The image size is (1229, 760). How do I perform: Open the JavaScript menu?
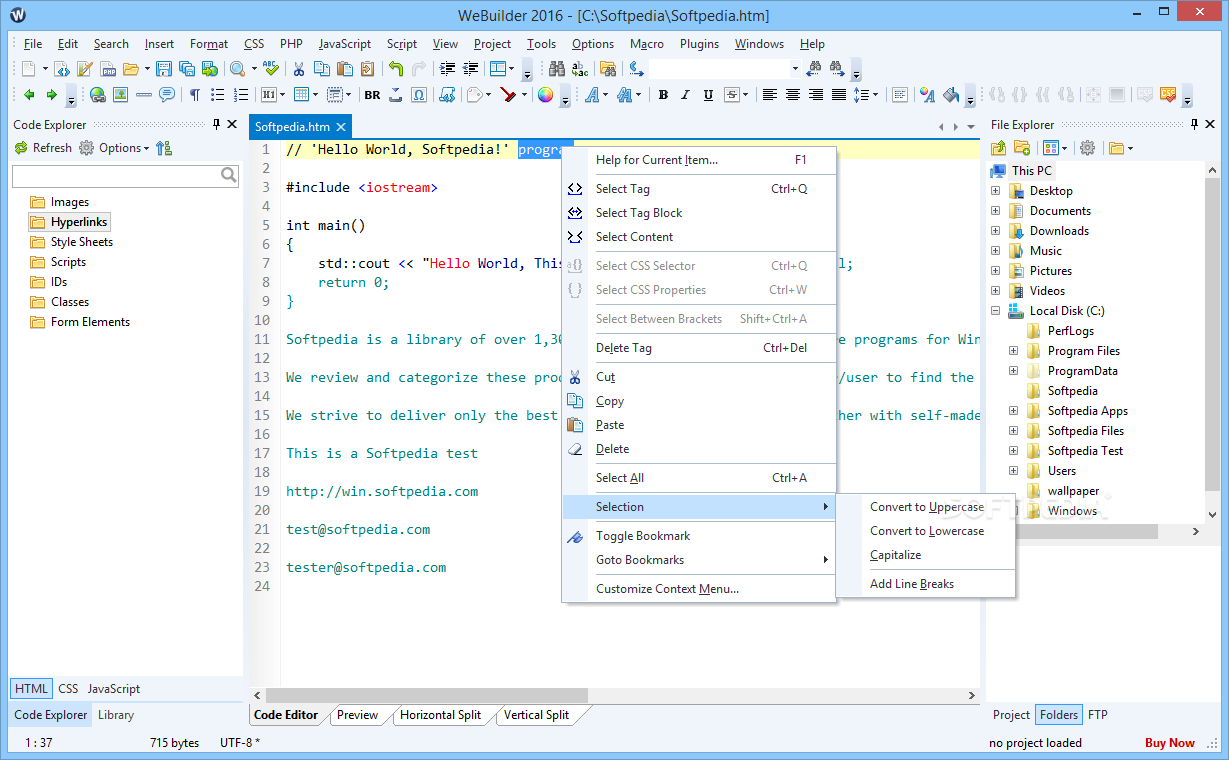[x=345, y=44]
